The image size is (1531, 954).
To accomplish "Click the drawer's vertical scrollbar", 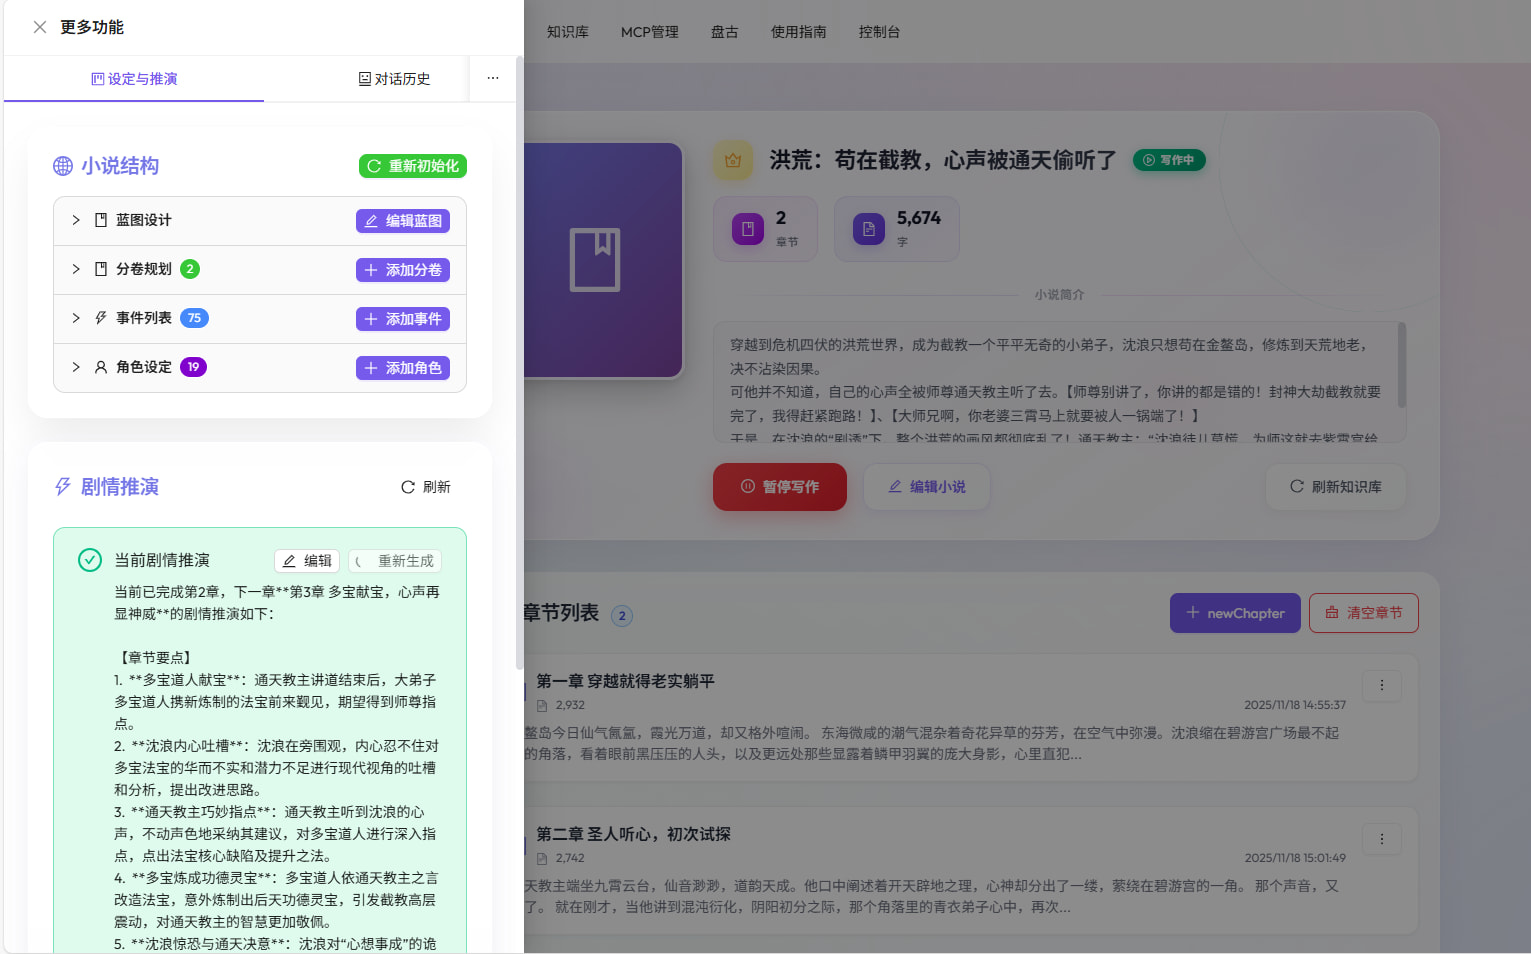I will pyautogui.click(x=519, y=360).
